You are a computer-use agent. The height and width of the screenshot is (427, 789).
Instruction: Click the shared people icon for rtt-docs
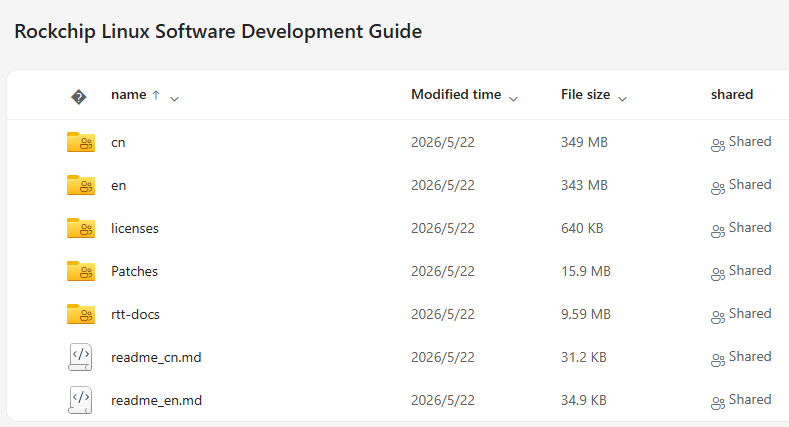(718, 317)
